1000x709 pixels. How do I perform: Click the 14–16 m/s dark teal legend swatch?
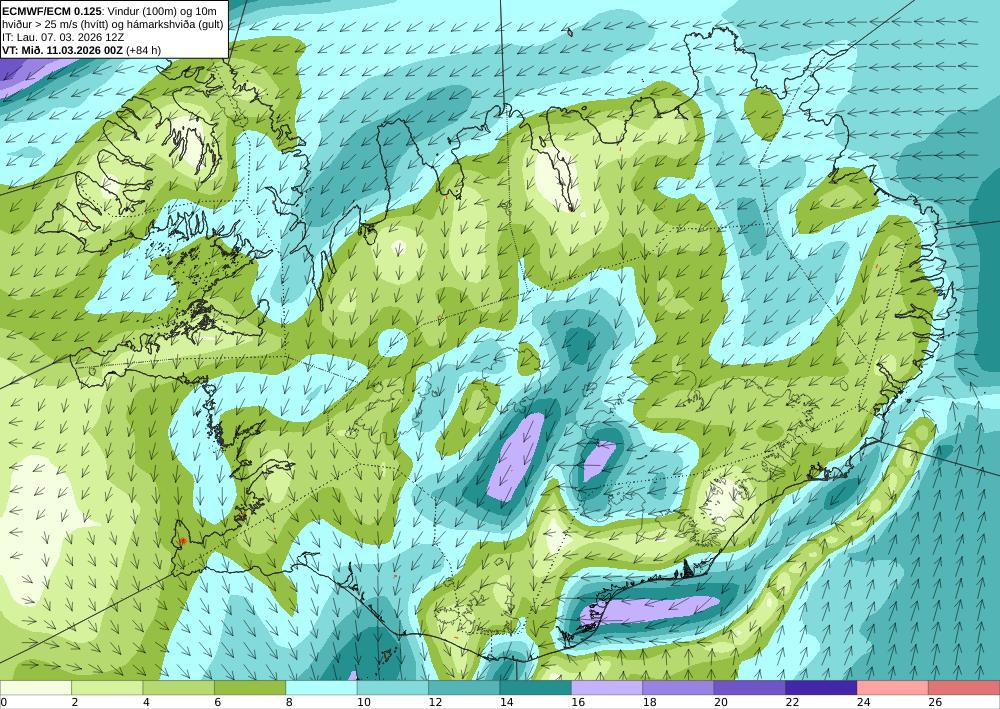tap(536, 688)
